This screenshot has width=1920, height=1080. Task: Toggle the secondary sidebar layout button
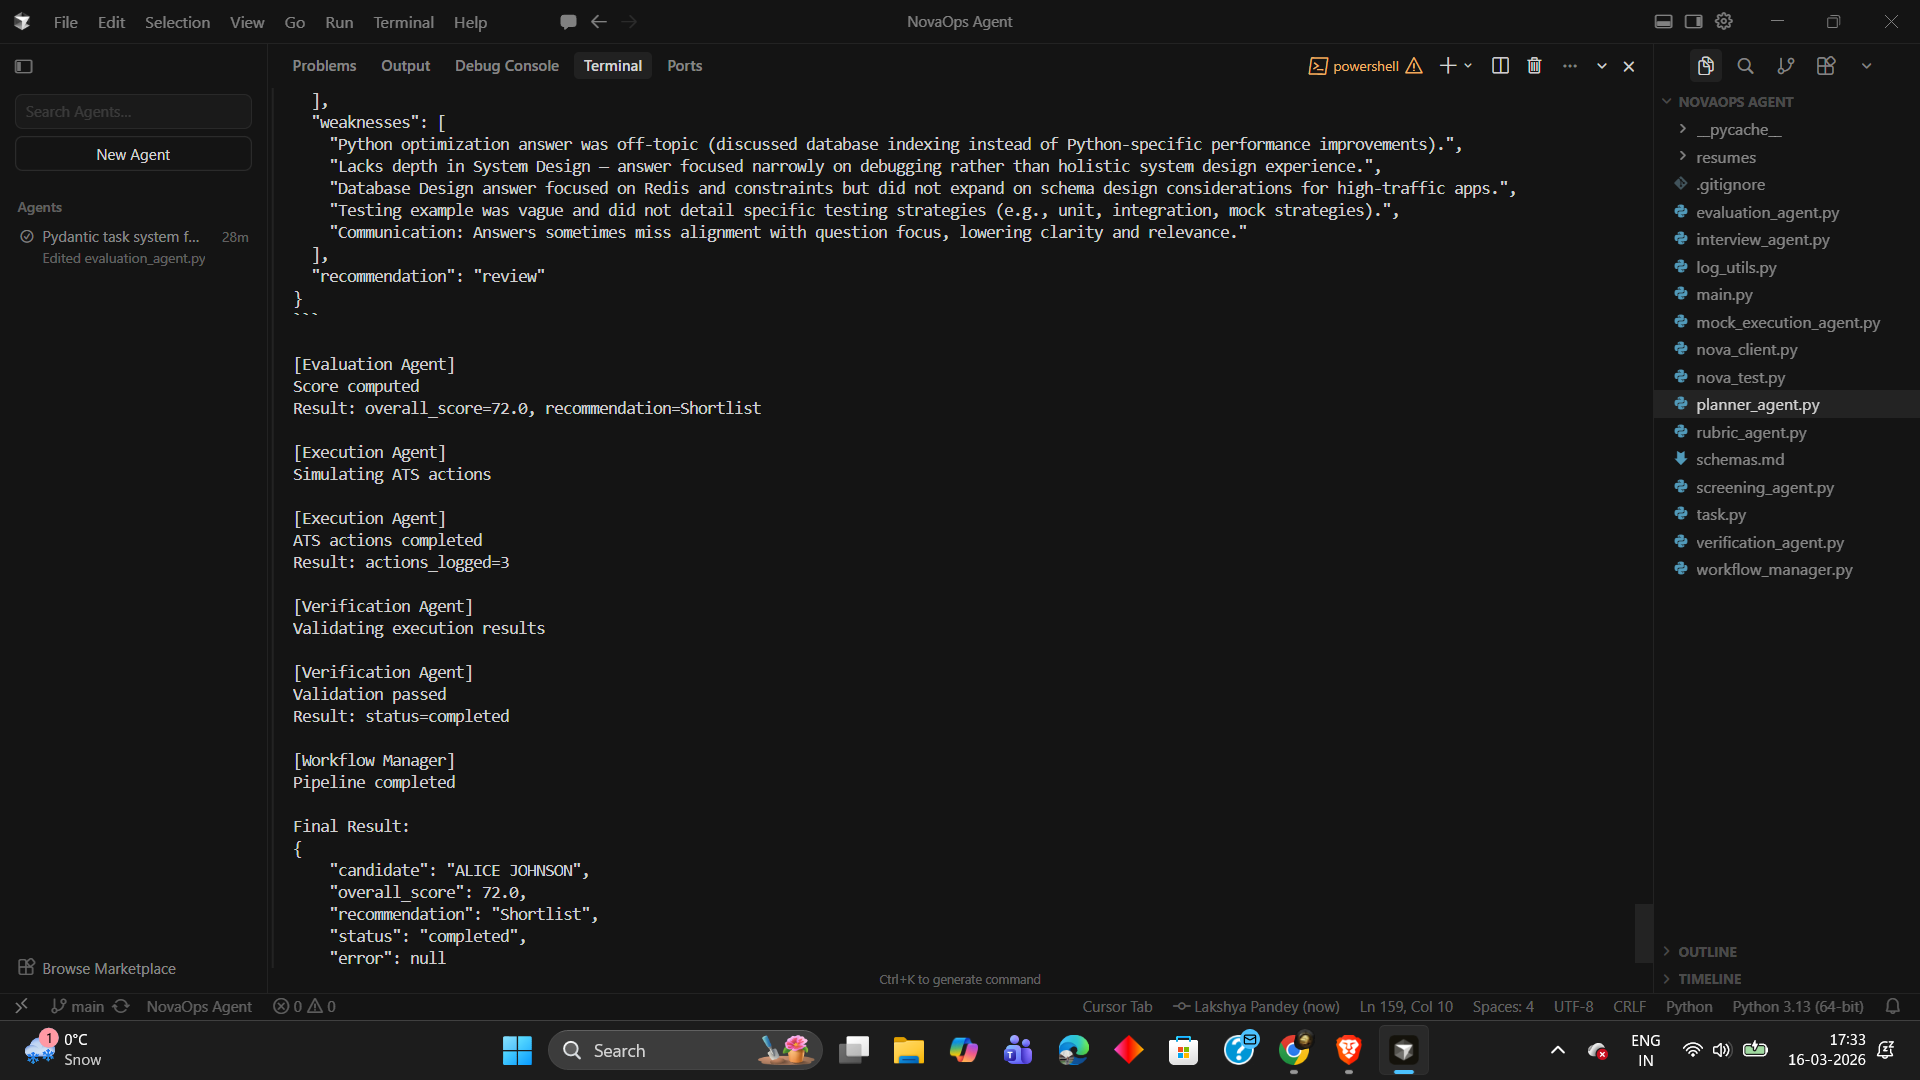pos(1693,21)
